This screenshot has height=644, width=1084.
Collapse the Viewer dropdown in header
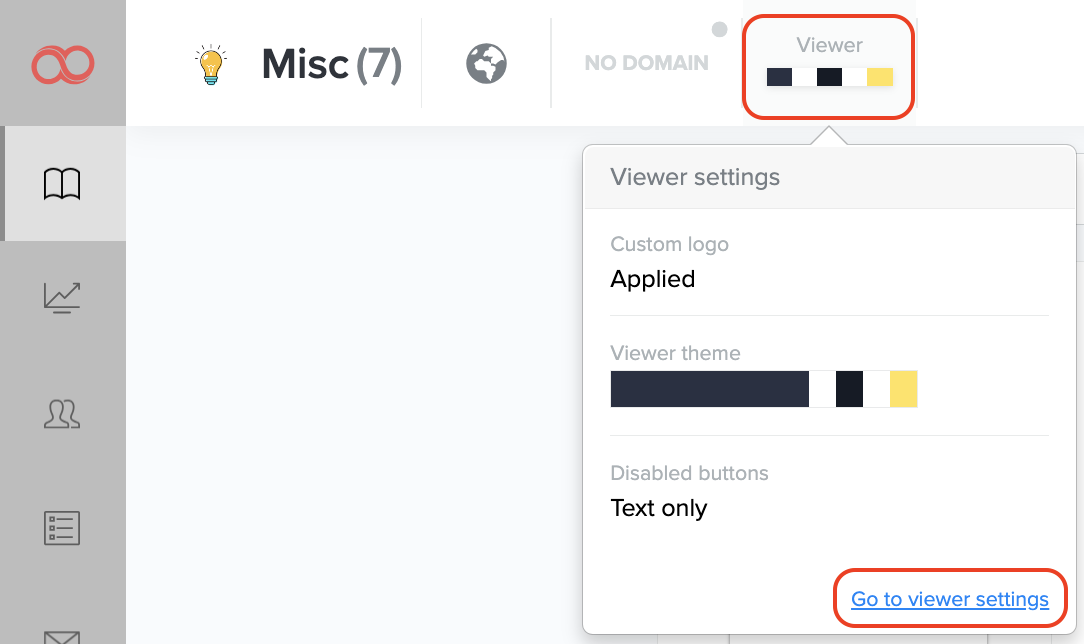coord(829,64)
